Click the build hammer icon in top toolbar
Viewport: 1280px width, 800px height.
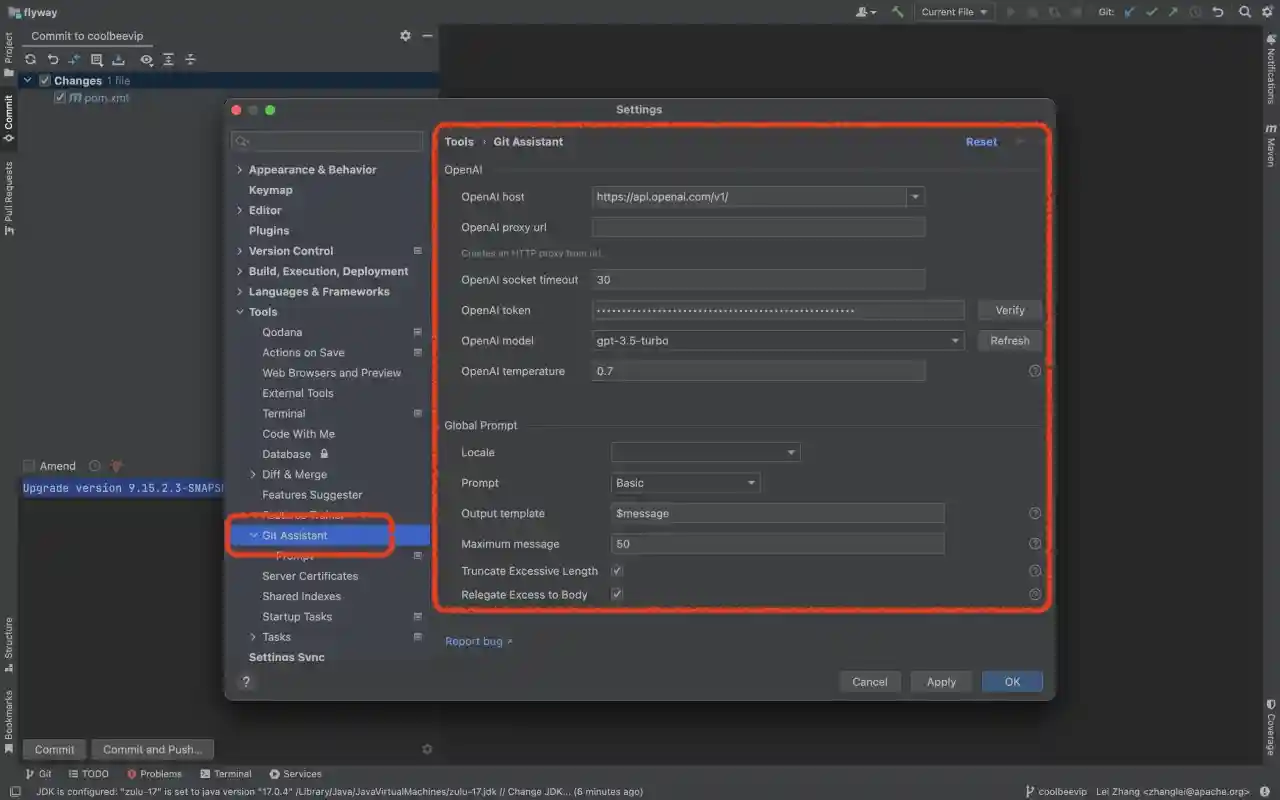898,12
